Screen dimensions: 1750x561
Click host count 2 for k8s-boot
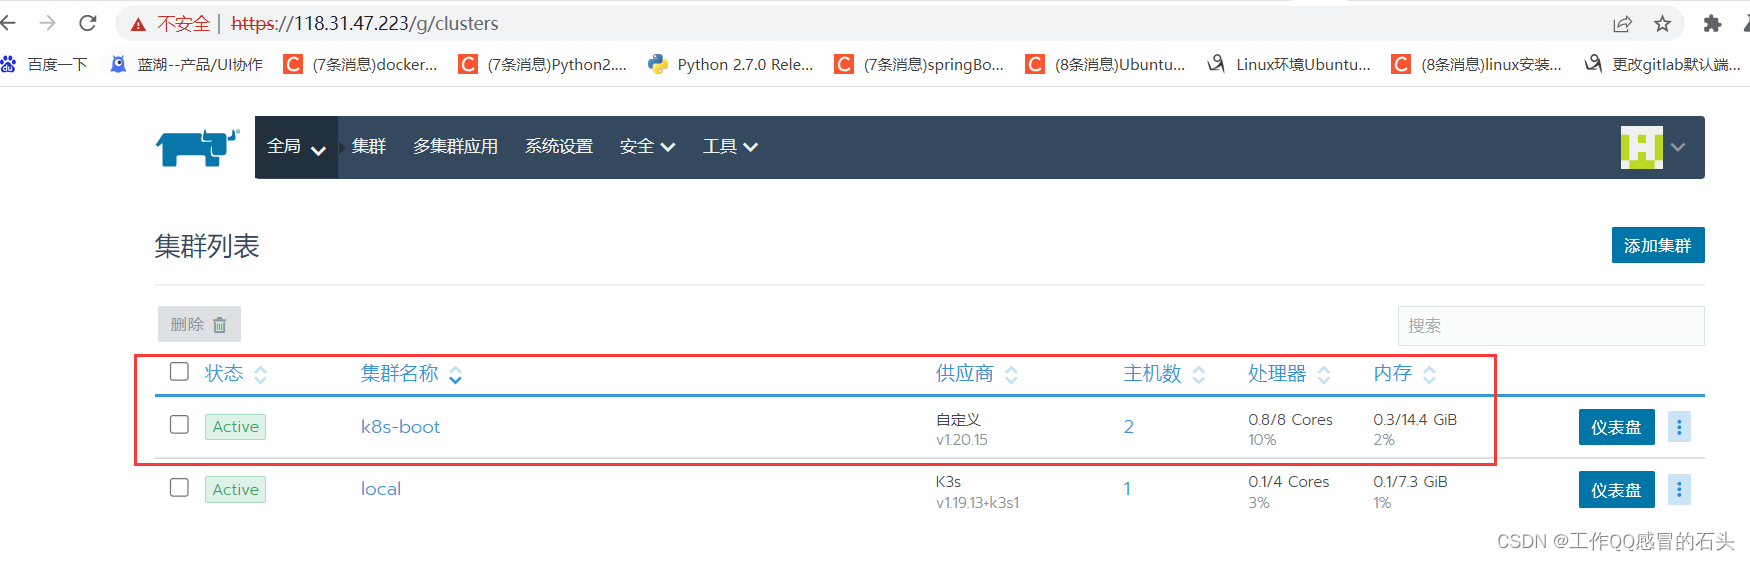1129,427
